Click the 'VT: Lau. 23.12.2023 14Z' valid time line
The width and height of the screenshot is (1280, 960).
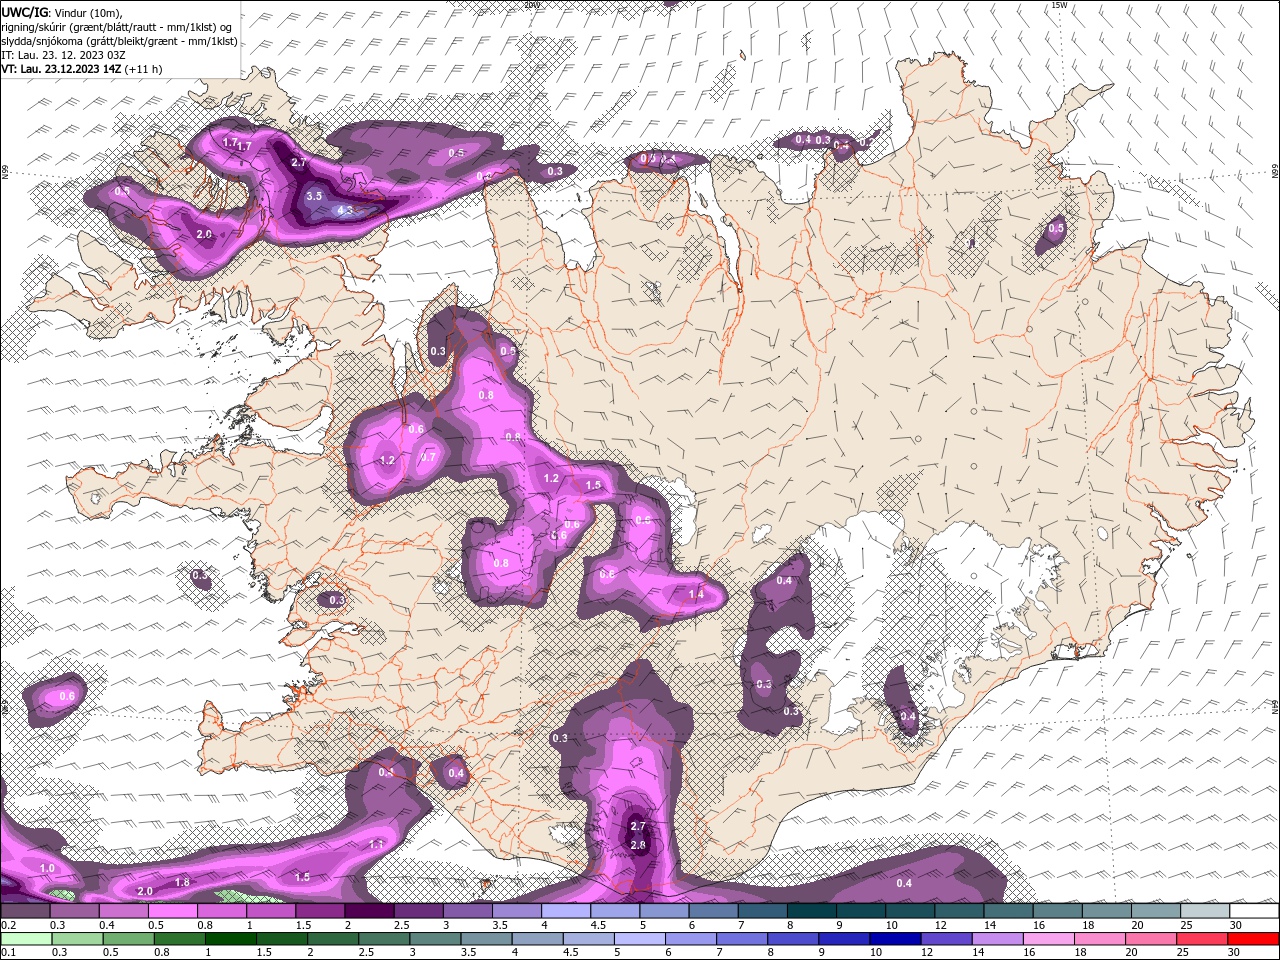[x=62, y=69]
